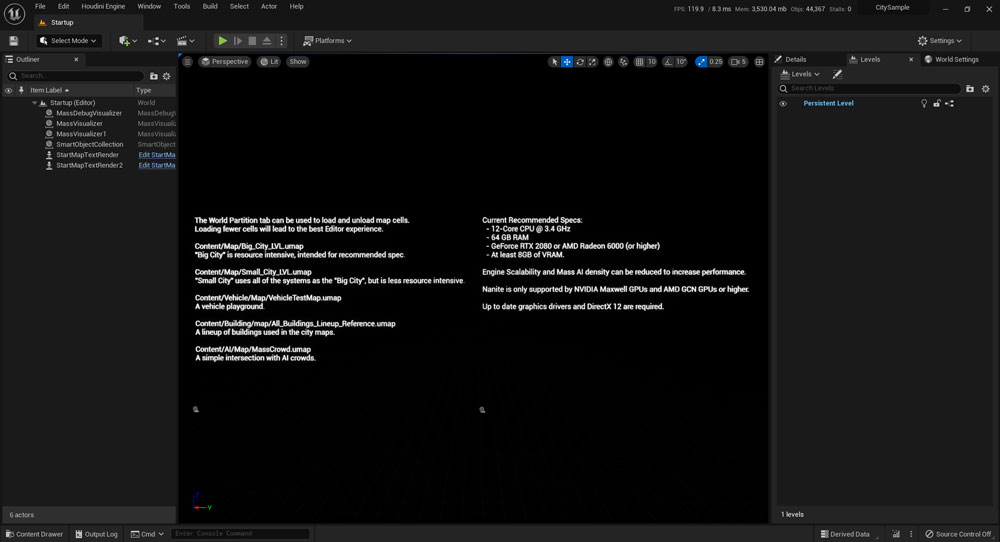Viewport: 1000px width, 542px height.
Task: Open the Blueprints dropdown in toolbar
Action: pyautogui.click(x=157, y=41)
